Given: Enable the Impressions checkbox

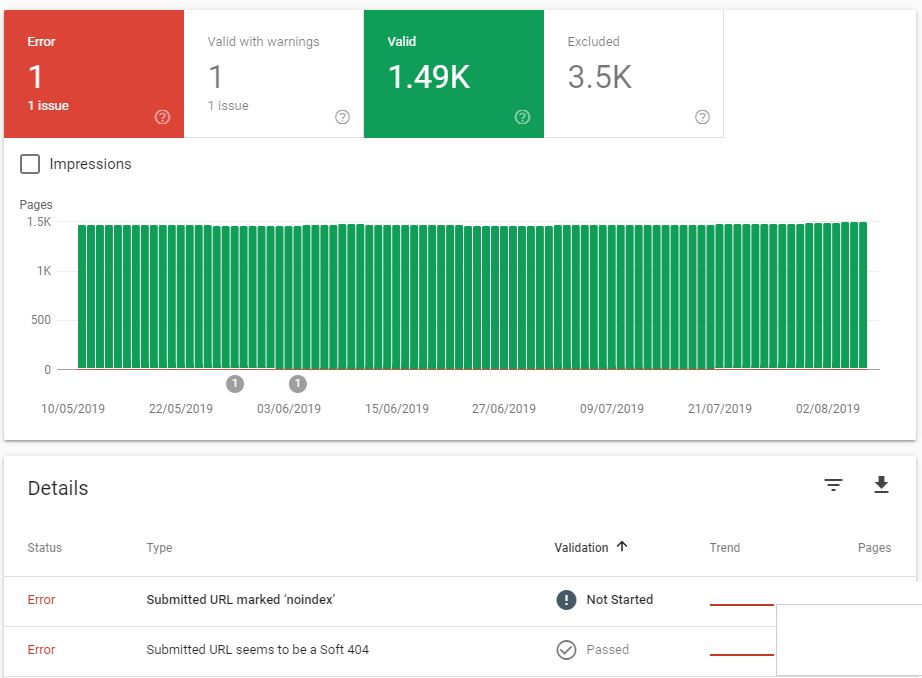Looking at the screenshot, I should [31, 164].
